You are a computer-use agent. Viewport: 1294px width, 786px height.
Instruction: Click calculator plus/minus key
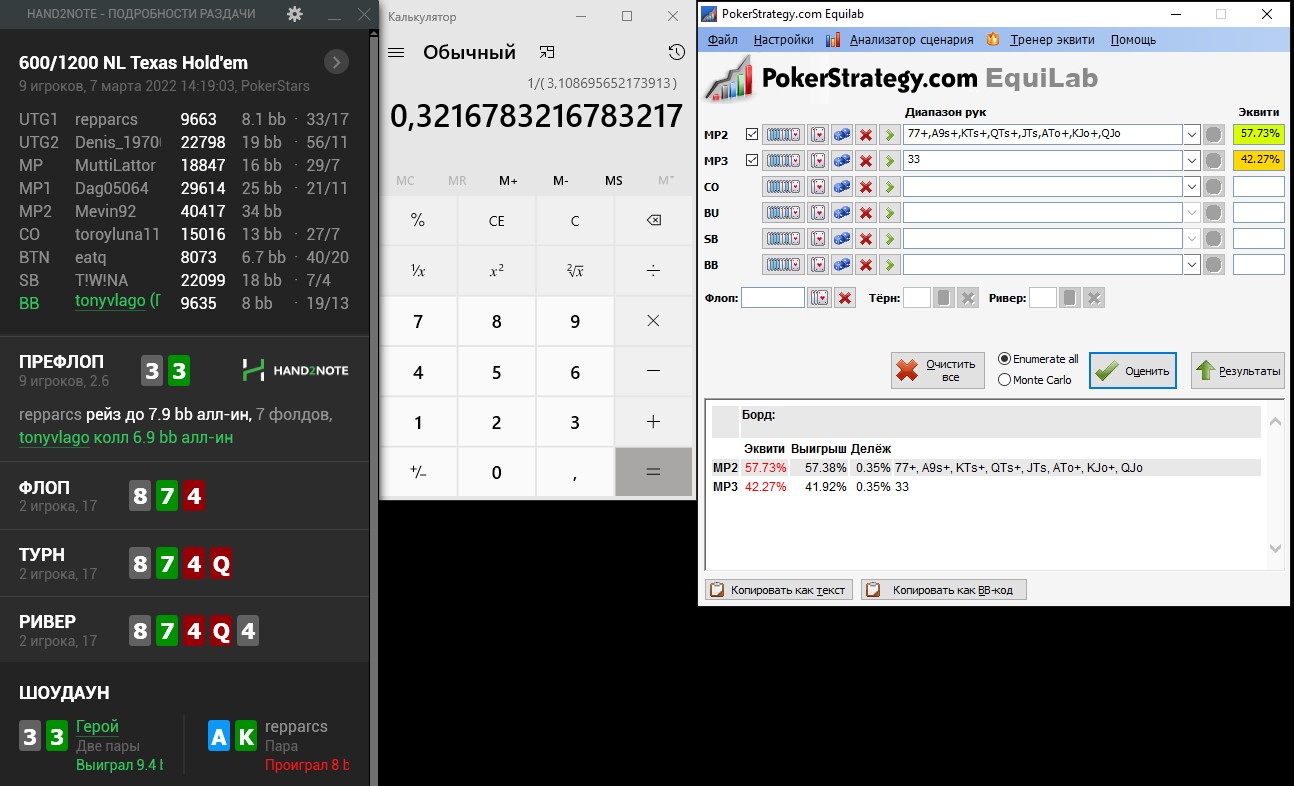(x=418, y=472)
